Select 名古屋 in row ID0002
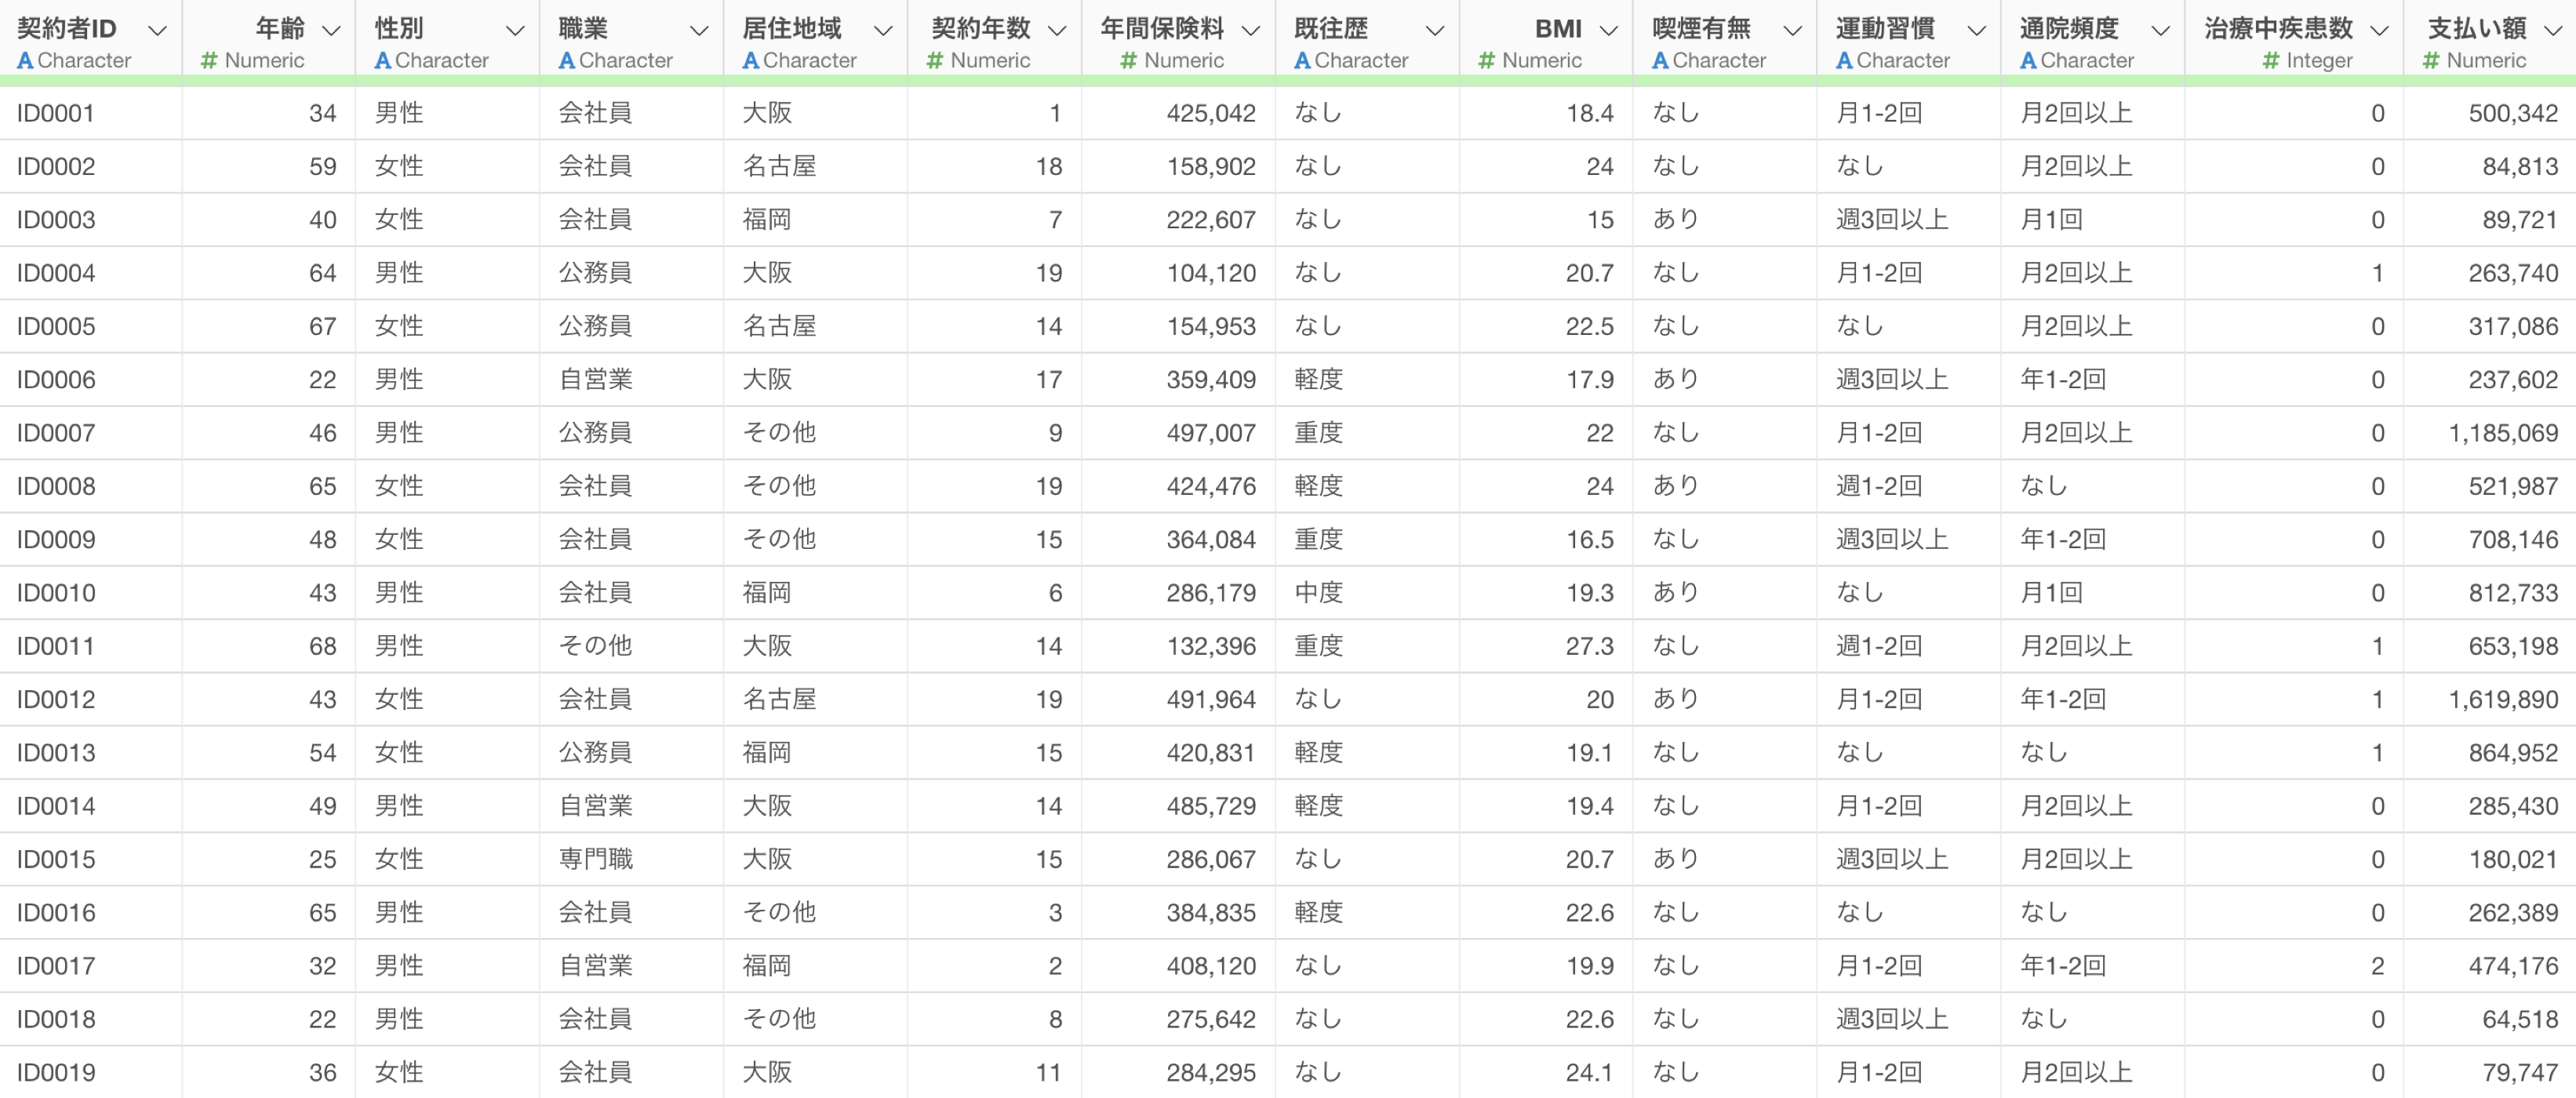The width and height of the screenshot is (2576, 1098). coord(780,166)
